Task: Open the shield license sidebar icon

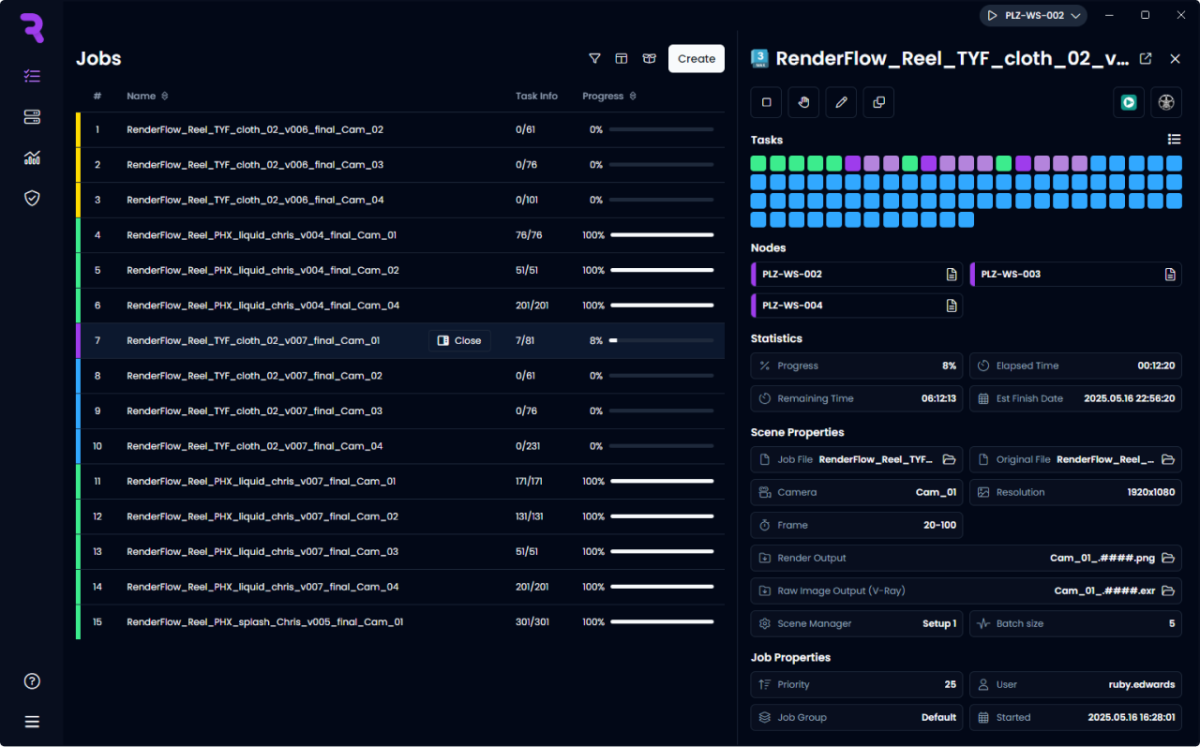Action: [32, 198]
